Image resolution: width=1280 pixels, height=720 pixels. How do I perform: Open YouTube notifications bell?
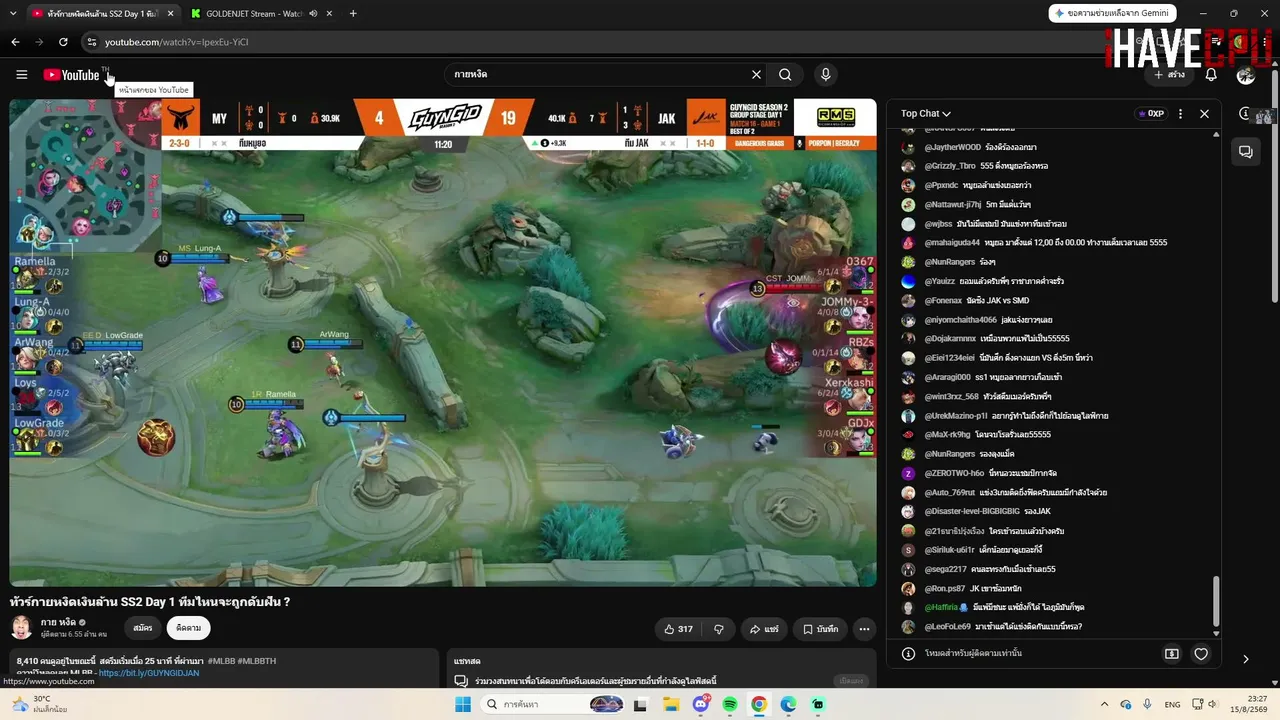[1211, 75]
